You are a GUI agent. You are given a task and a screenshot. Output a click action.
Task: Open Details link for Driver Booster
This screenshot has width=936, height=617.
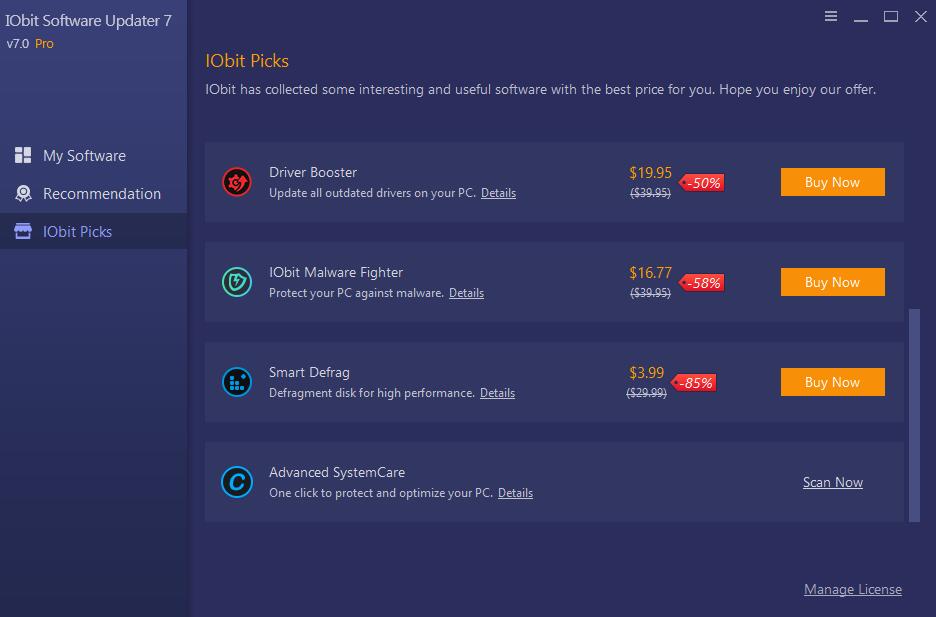click(x=498, y=193)
